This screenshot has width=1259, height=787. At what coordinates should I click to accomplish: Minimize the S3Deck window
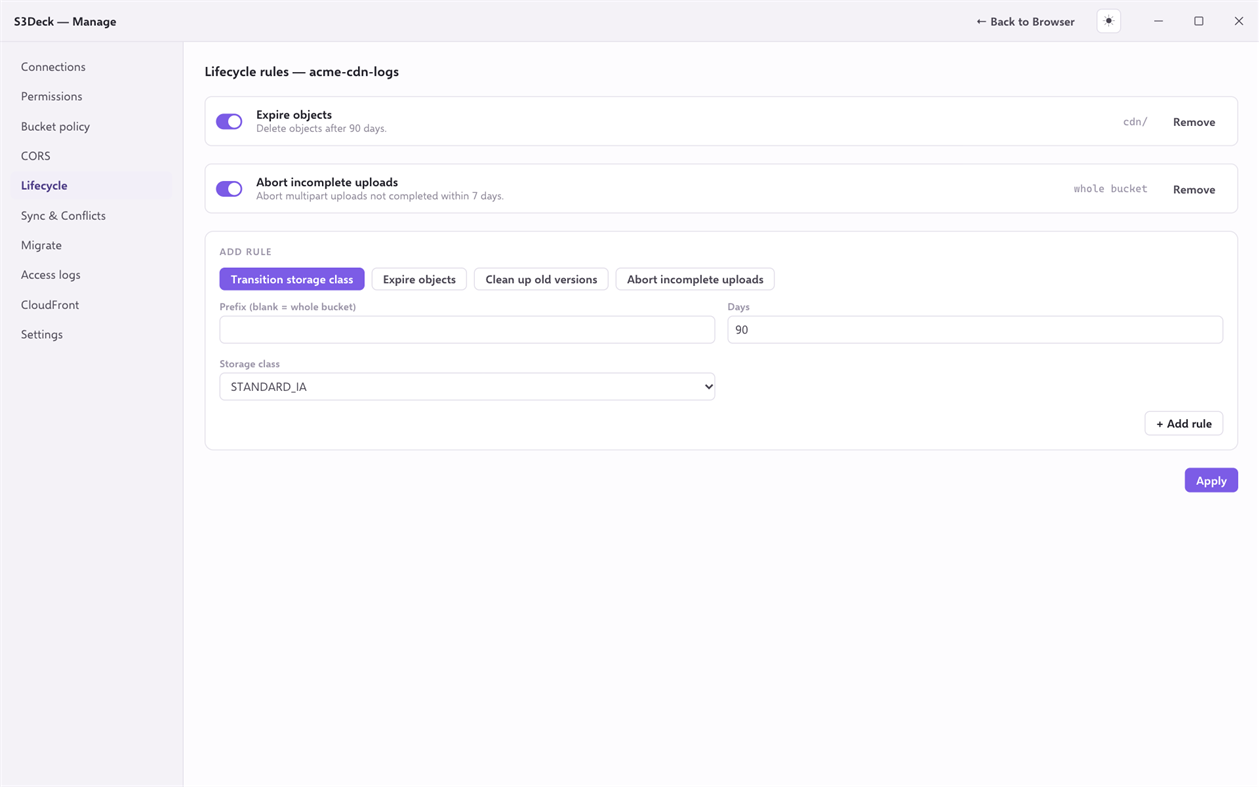tap(1158, 21)
